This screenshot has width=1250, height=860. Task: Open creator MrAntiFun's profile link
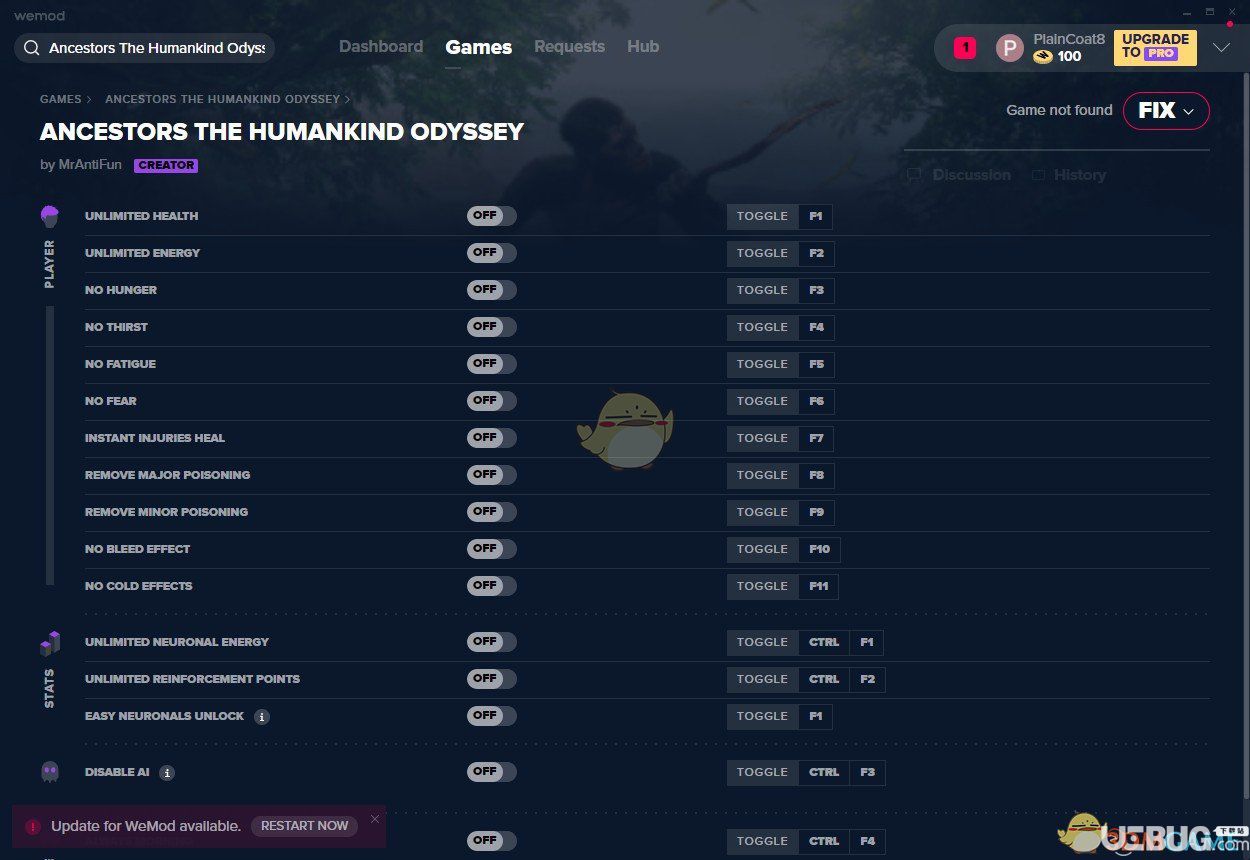(x=90, y=165)
